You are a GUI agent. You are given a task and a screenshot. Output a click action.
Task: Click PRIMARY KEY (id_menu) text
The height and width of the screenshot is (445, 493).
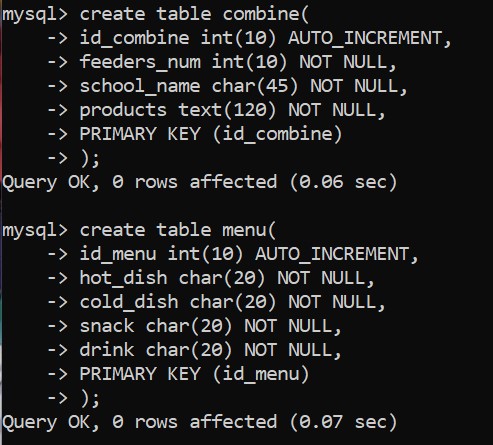pyautogui.click(x=194, y=374)
